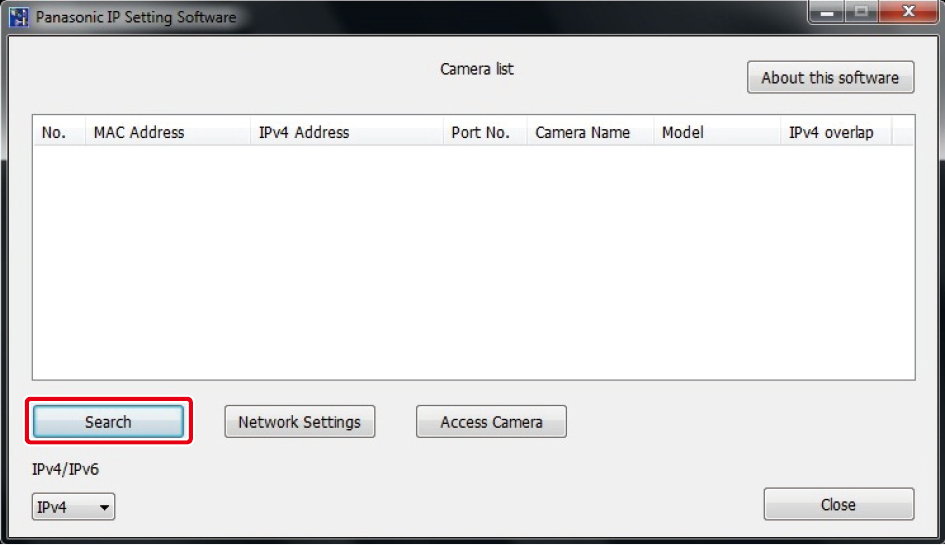Sort by MAC Address column header

(x=167, y=132)
